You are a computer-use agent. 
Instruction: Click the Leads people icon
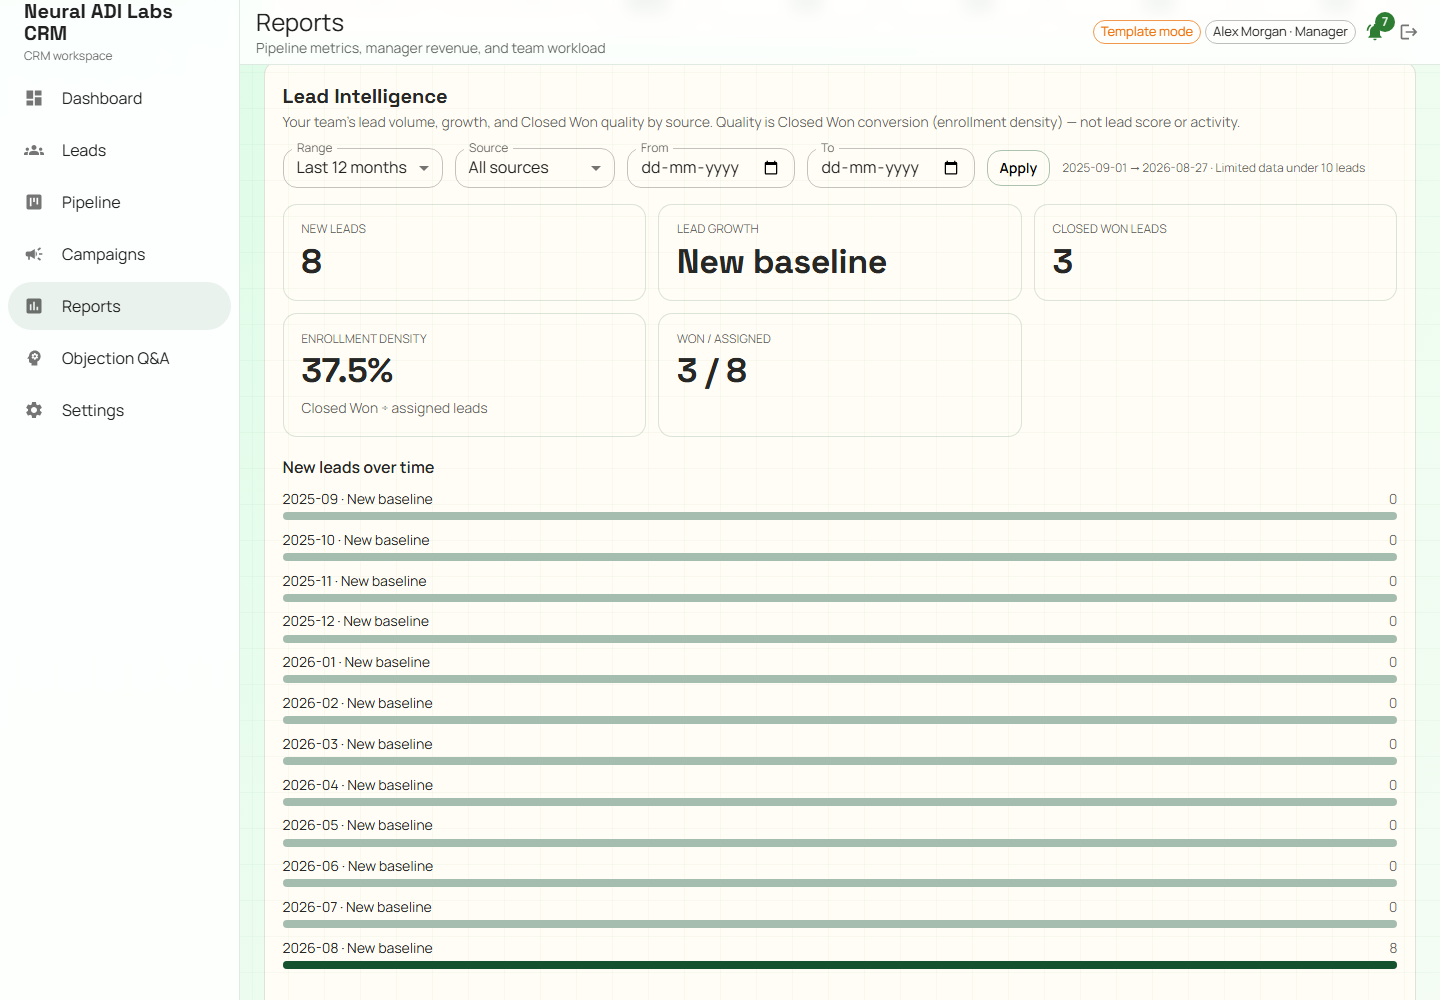(x=34, y=150)
